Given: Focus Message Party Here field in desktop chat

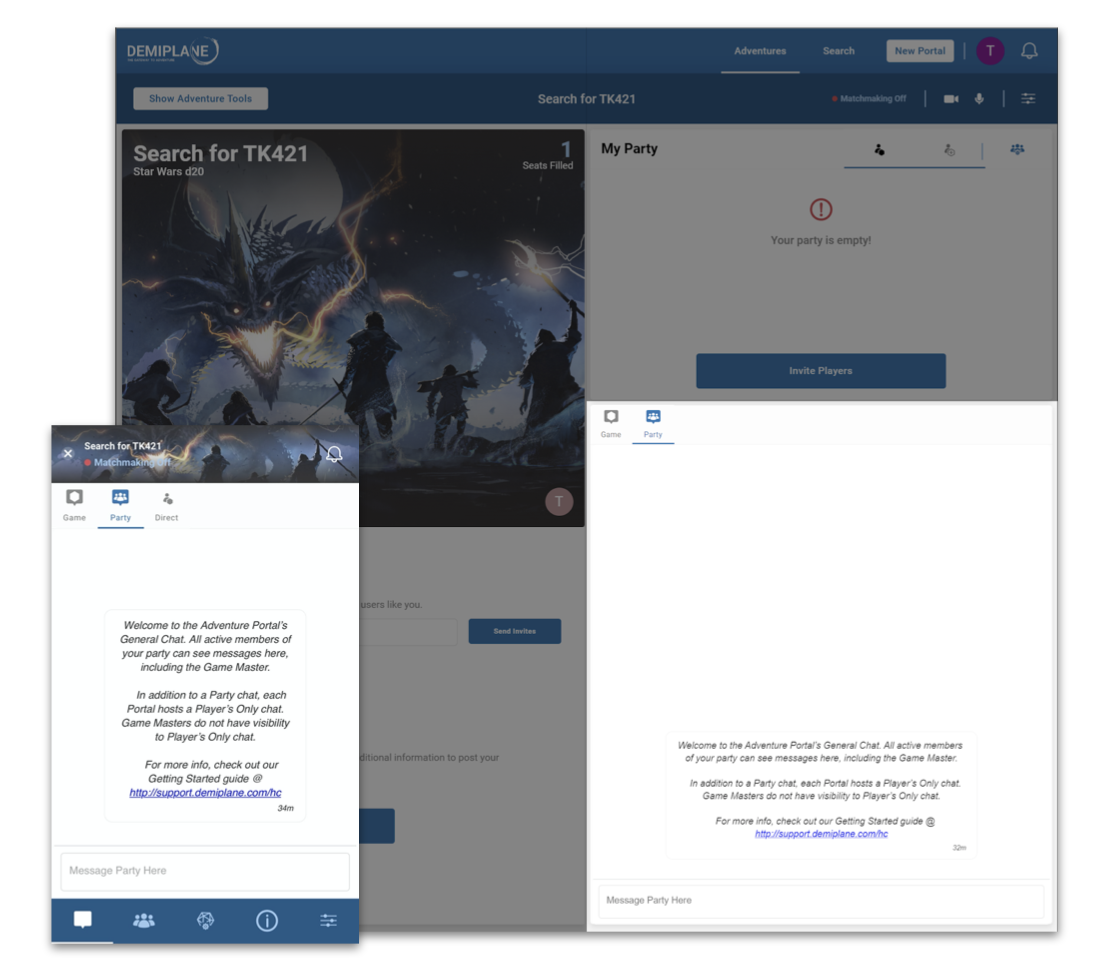Looking at the screenshot, I should point(821,901).
